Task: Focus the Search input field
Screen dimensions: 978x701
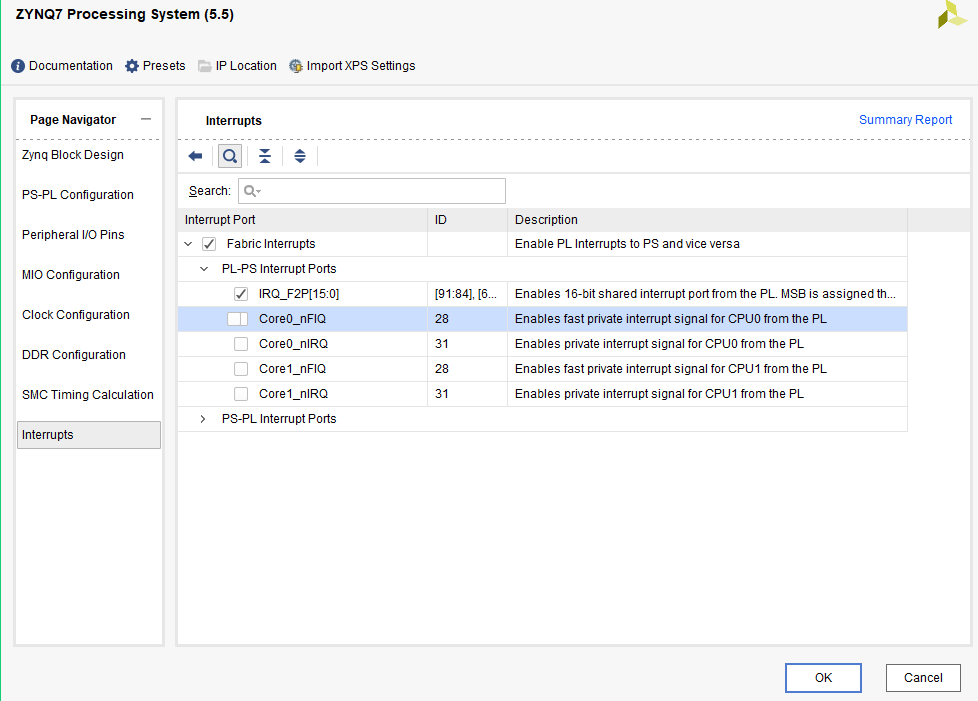Action: (372, 191)
